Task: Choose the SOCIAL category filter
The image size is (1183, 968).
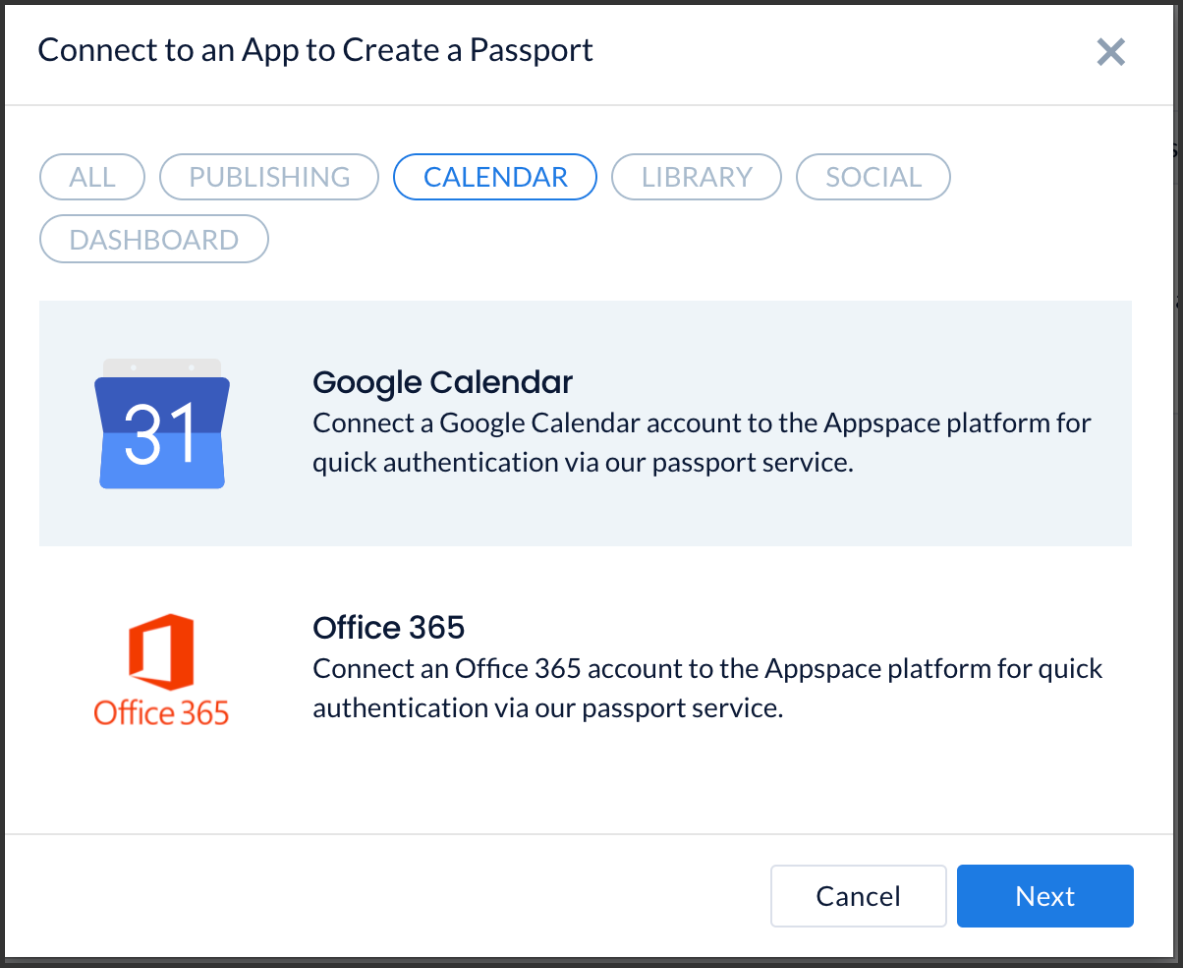Action: pyautogui.click(x=873, y=177)
